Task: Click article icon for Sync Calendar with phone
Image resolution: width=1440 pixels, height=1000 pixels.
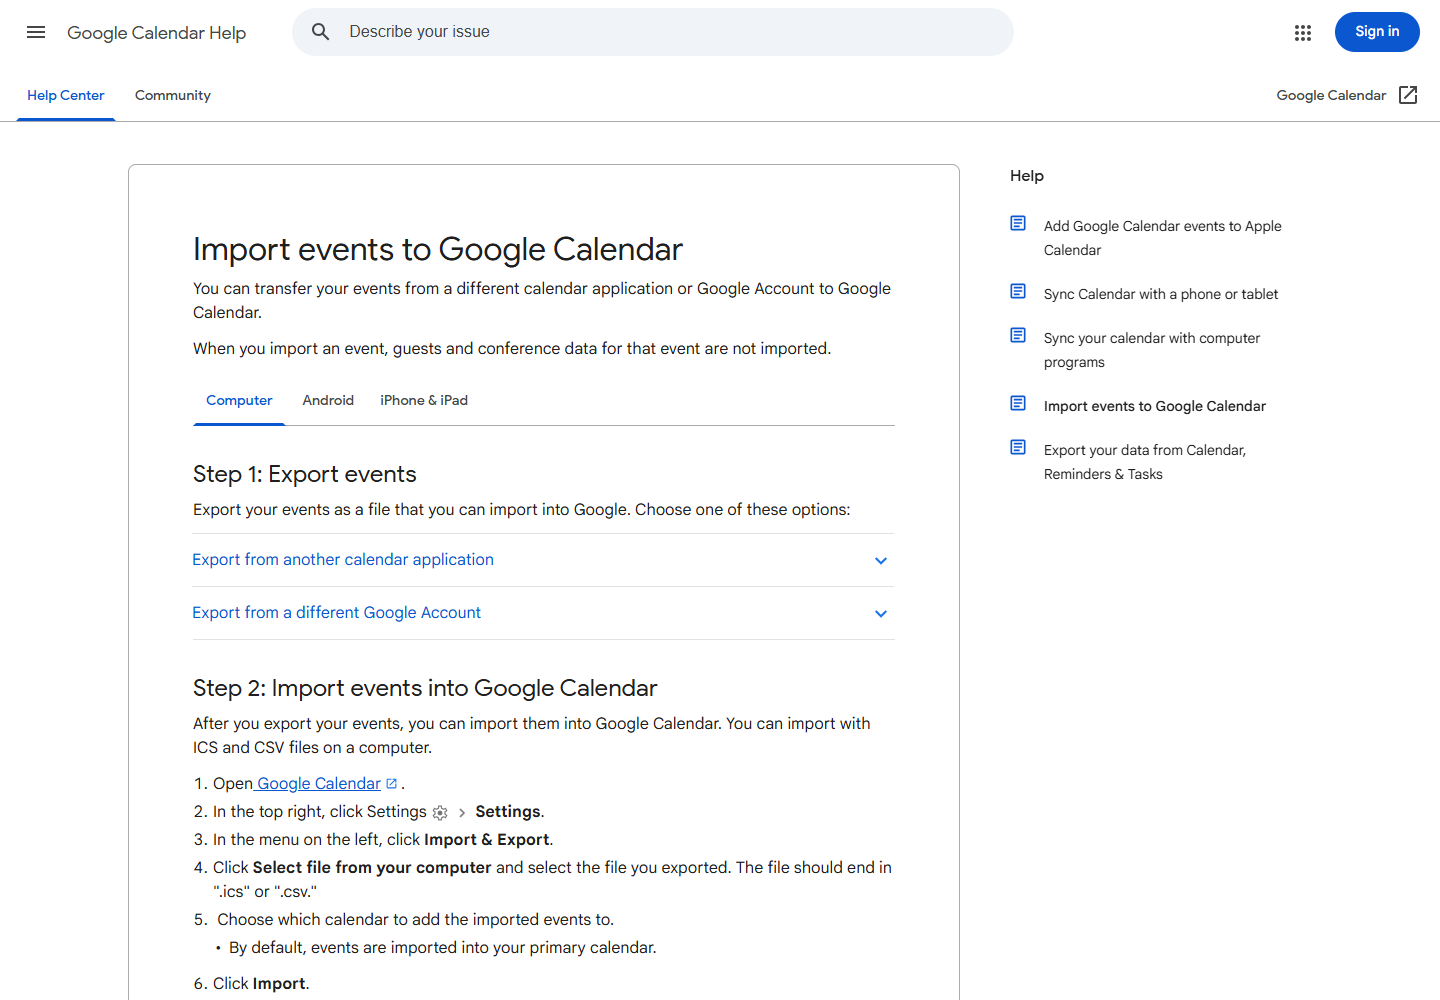Action: click(x=1018, y=291)
